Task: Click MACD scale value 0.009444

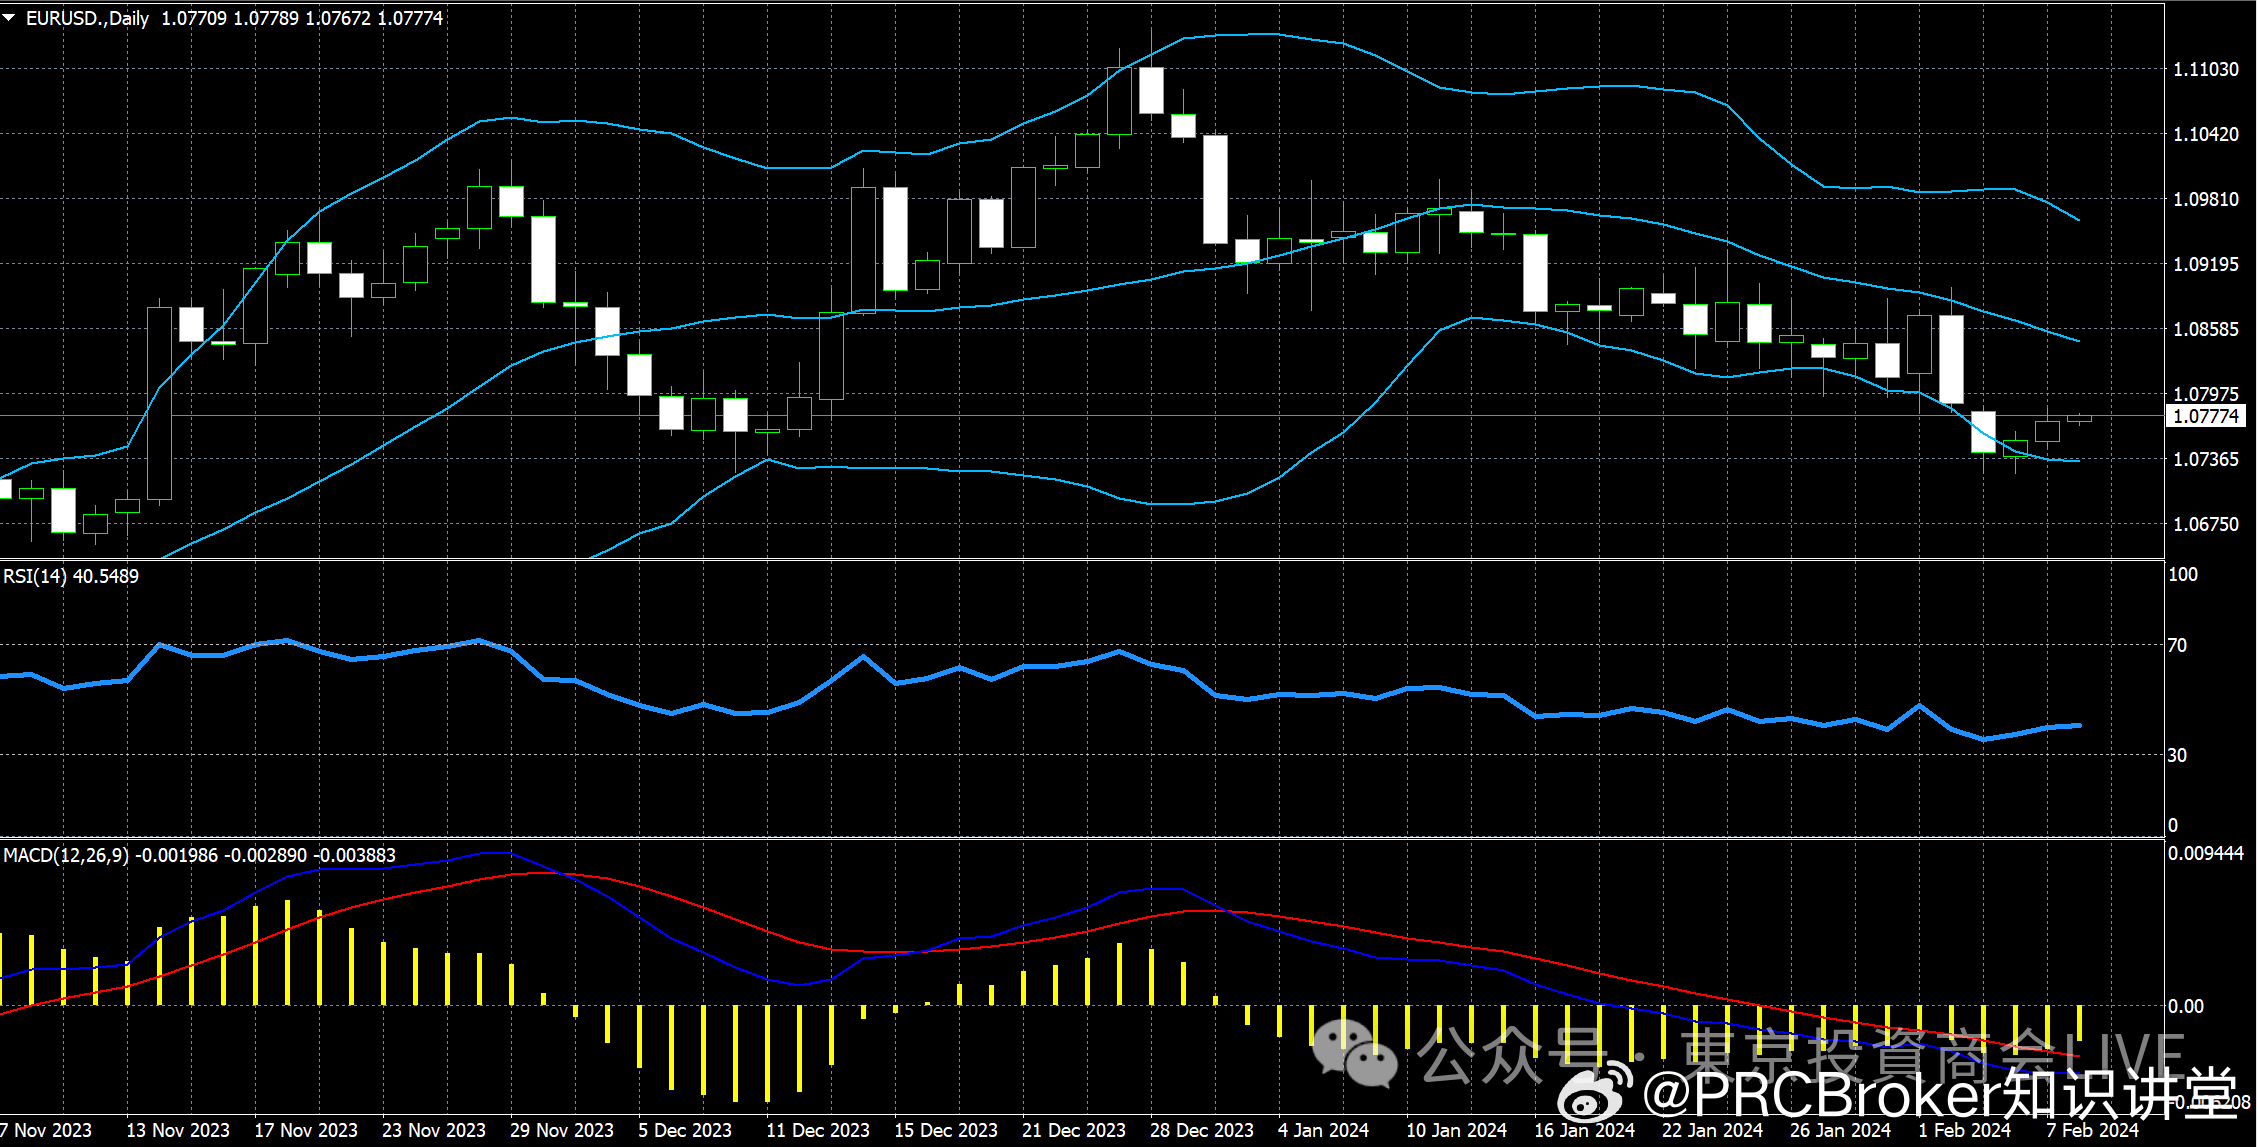Action: (2206, 853)
